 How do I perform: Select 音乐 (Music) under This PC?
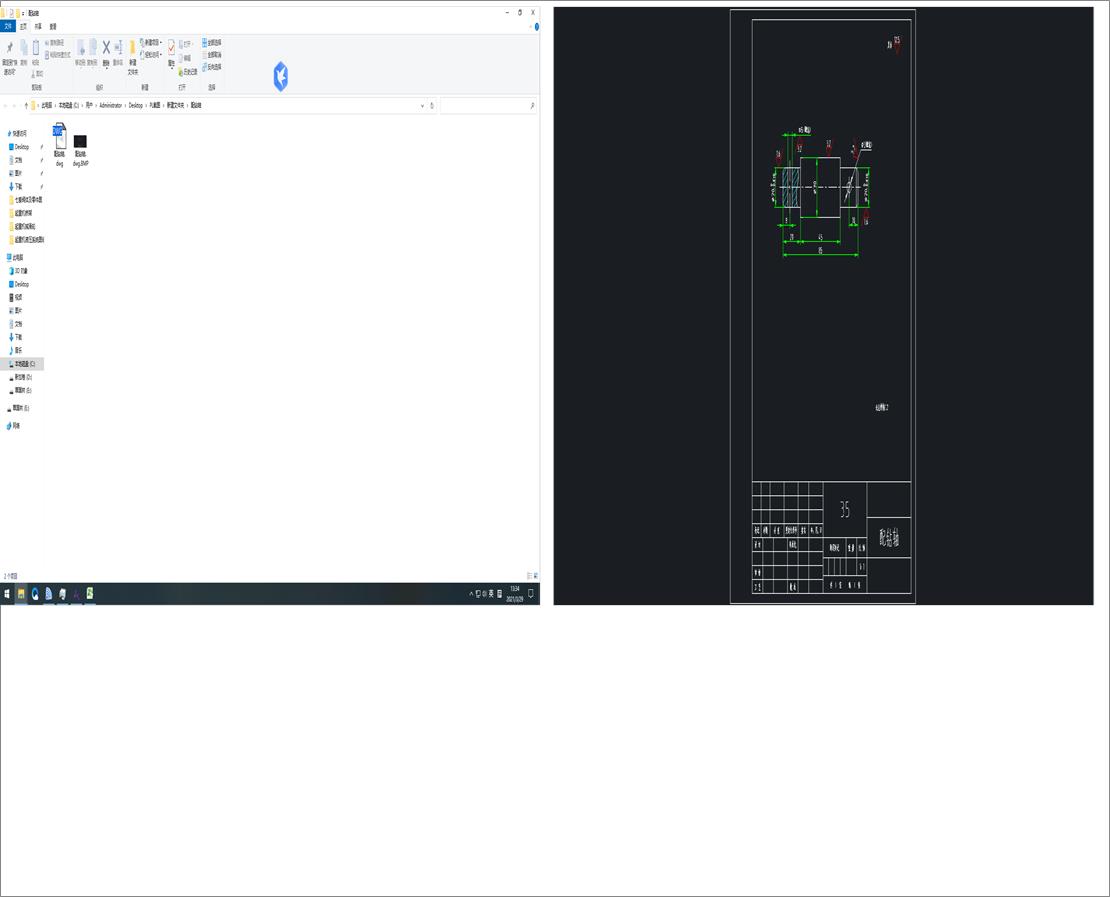(18, 350)
